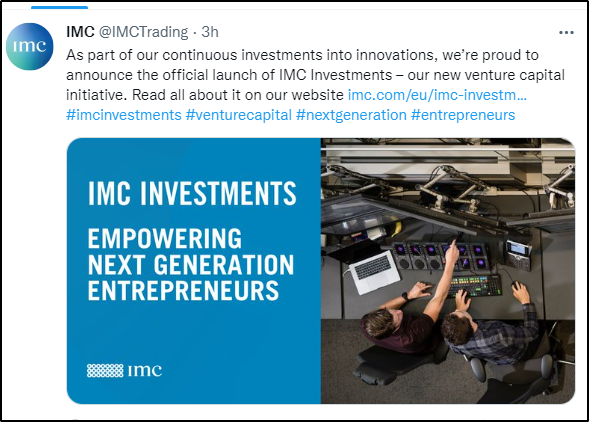Viewport: 589px width, 422px height.
Task: Click the tweet text about venture capital initiative
Action: pos(316,75)
